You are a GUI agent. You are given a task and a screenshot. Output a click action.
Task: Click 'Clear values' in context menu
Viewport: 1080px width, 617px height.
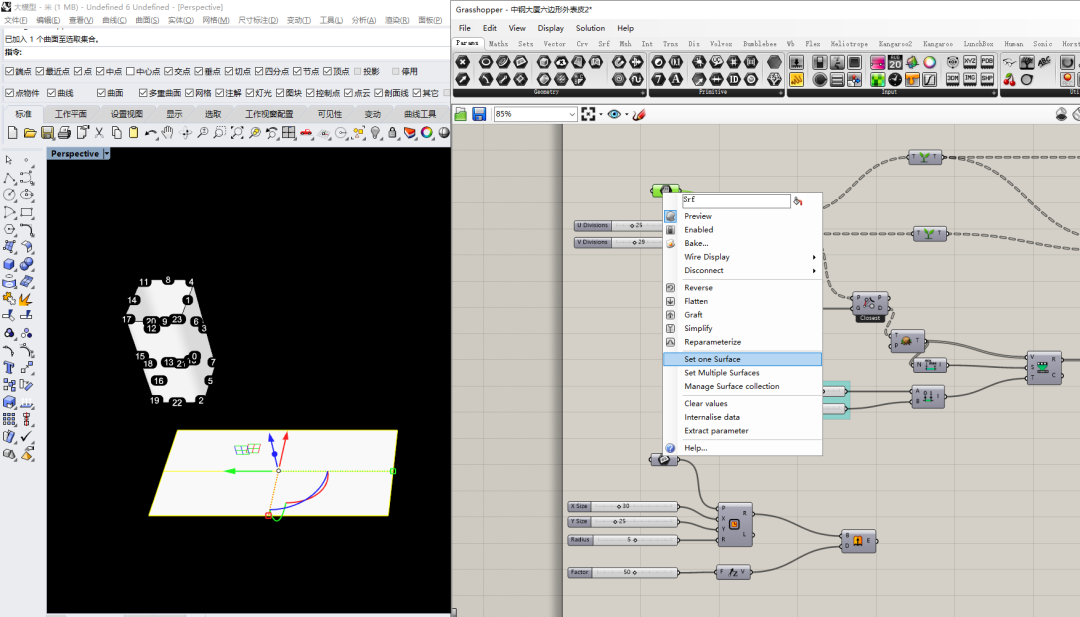pos(742,404)
